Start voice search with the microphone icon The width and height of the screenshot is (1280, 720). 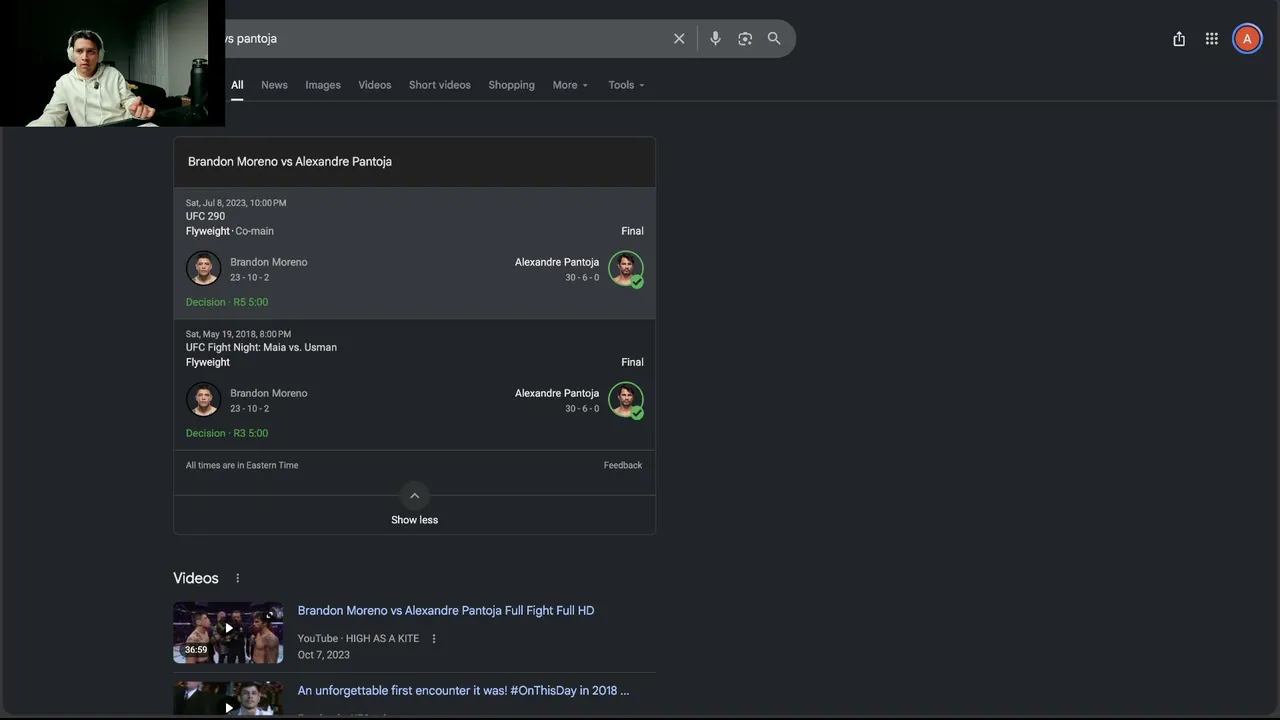(715, 39)
